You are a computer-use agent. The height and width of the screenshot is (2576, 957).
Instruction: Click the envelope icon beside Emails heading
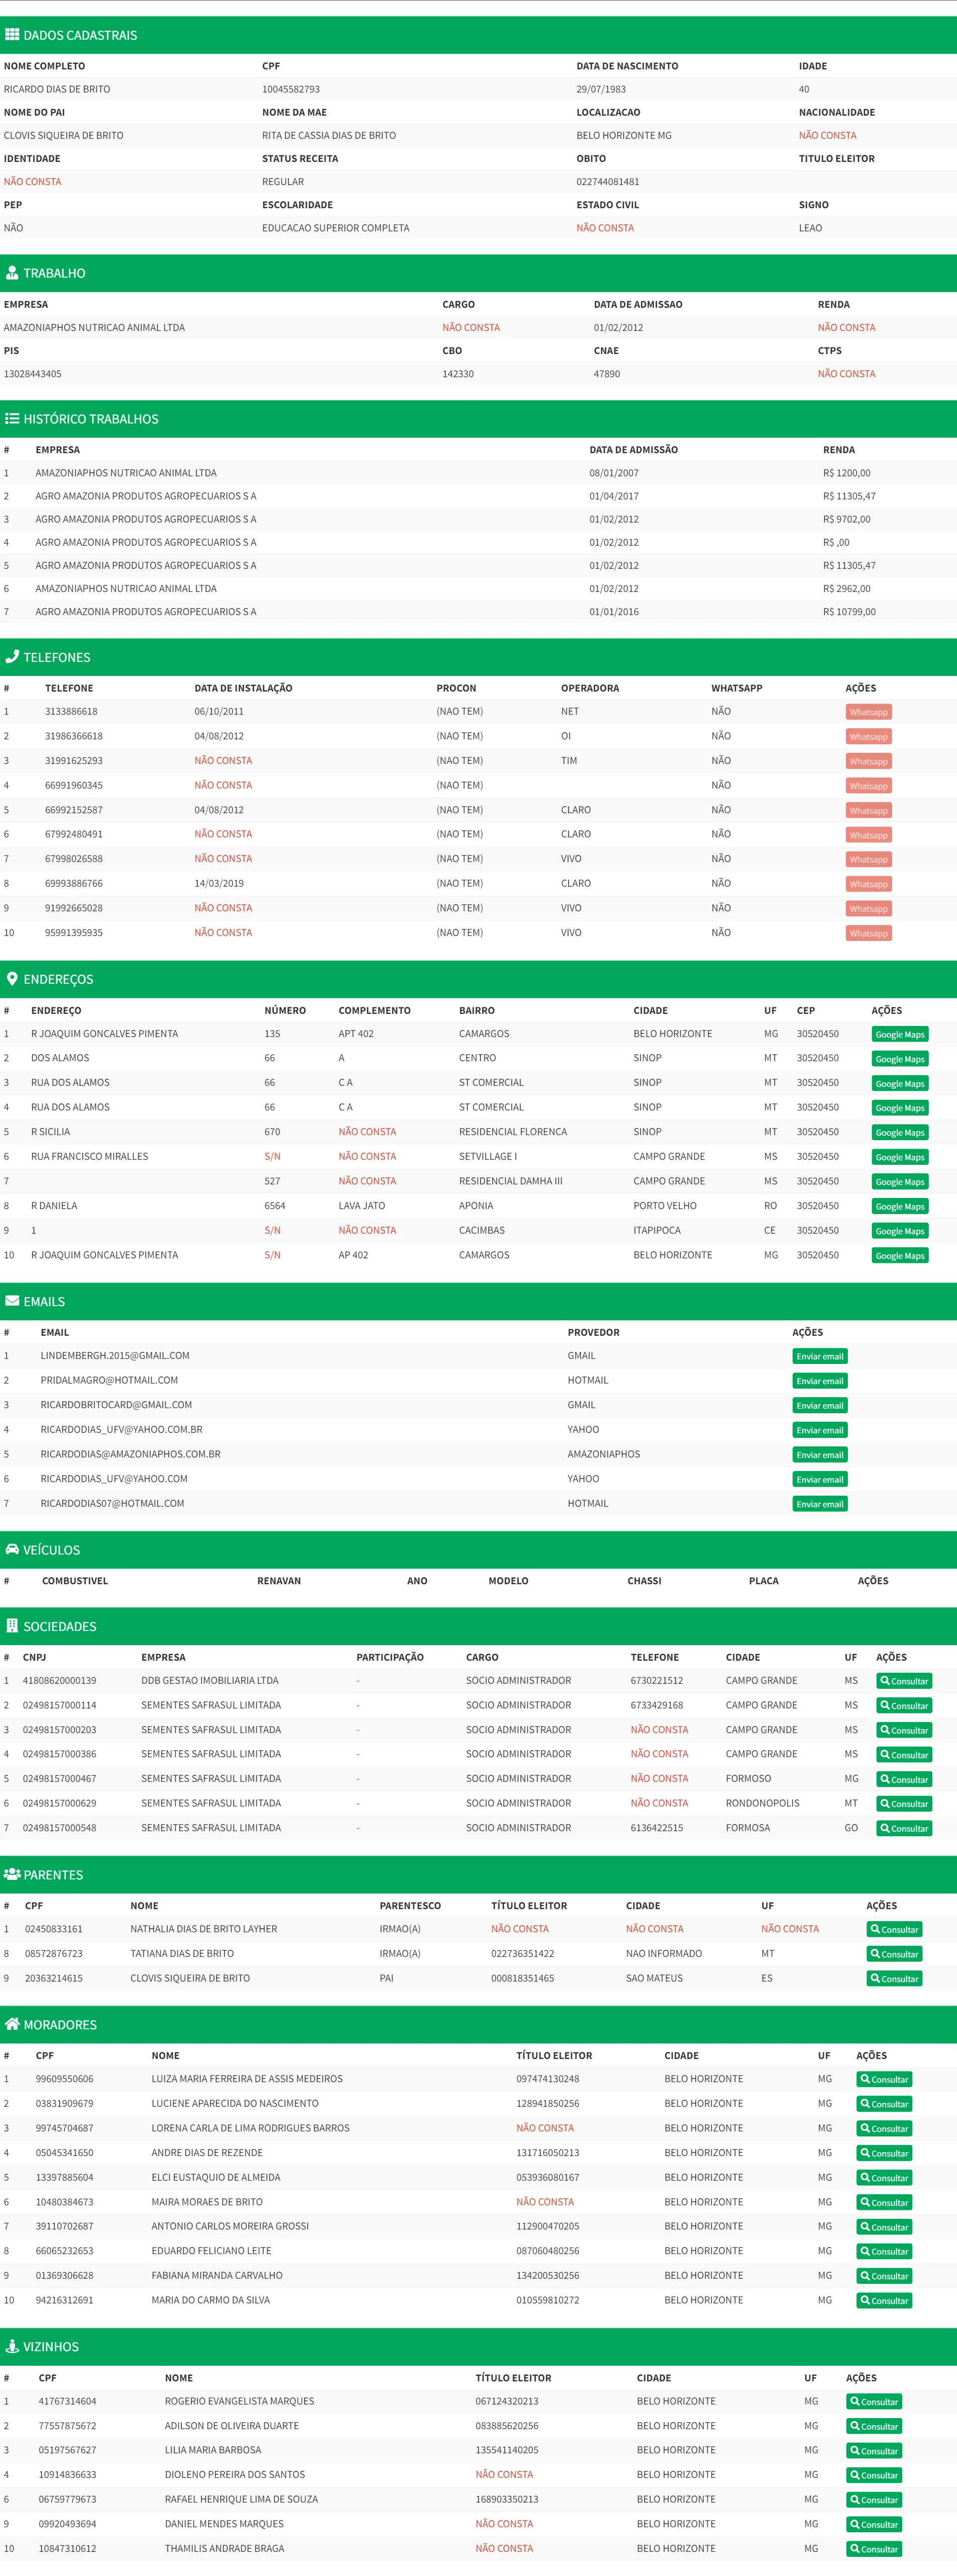click(12, 1301)
